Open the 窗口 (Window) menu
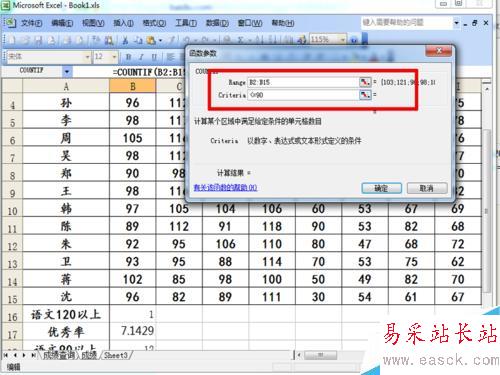Viewport: 500px width, 375px height. [250, 23]
